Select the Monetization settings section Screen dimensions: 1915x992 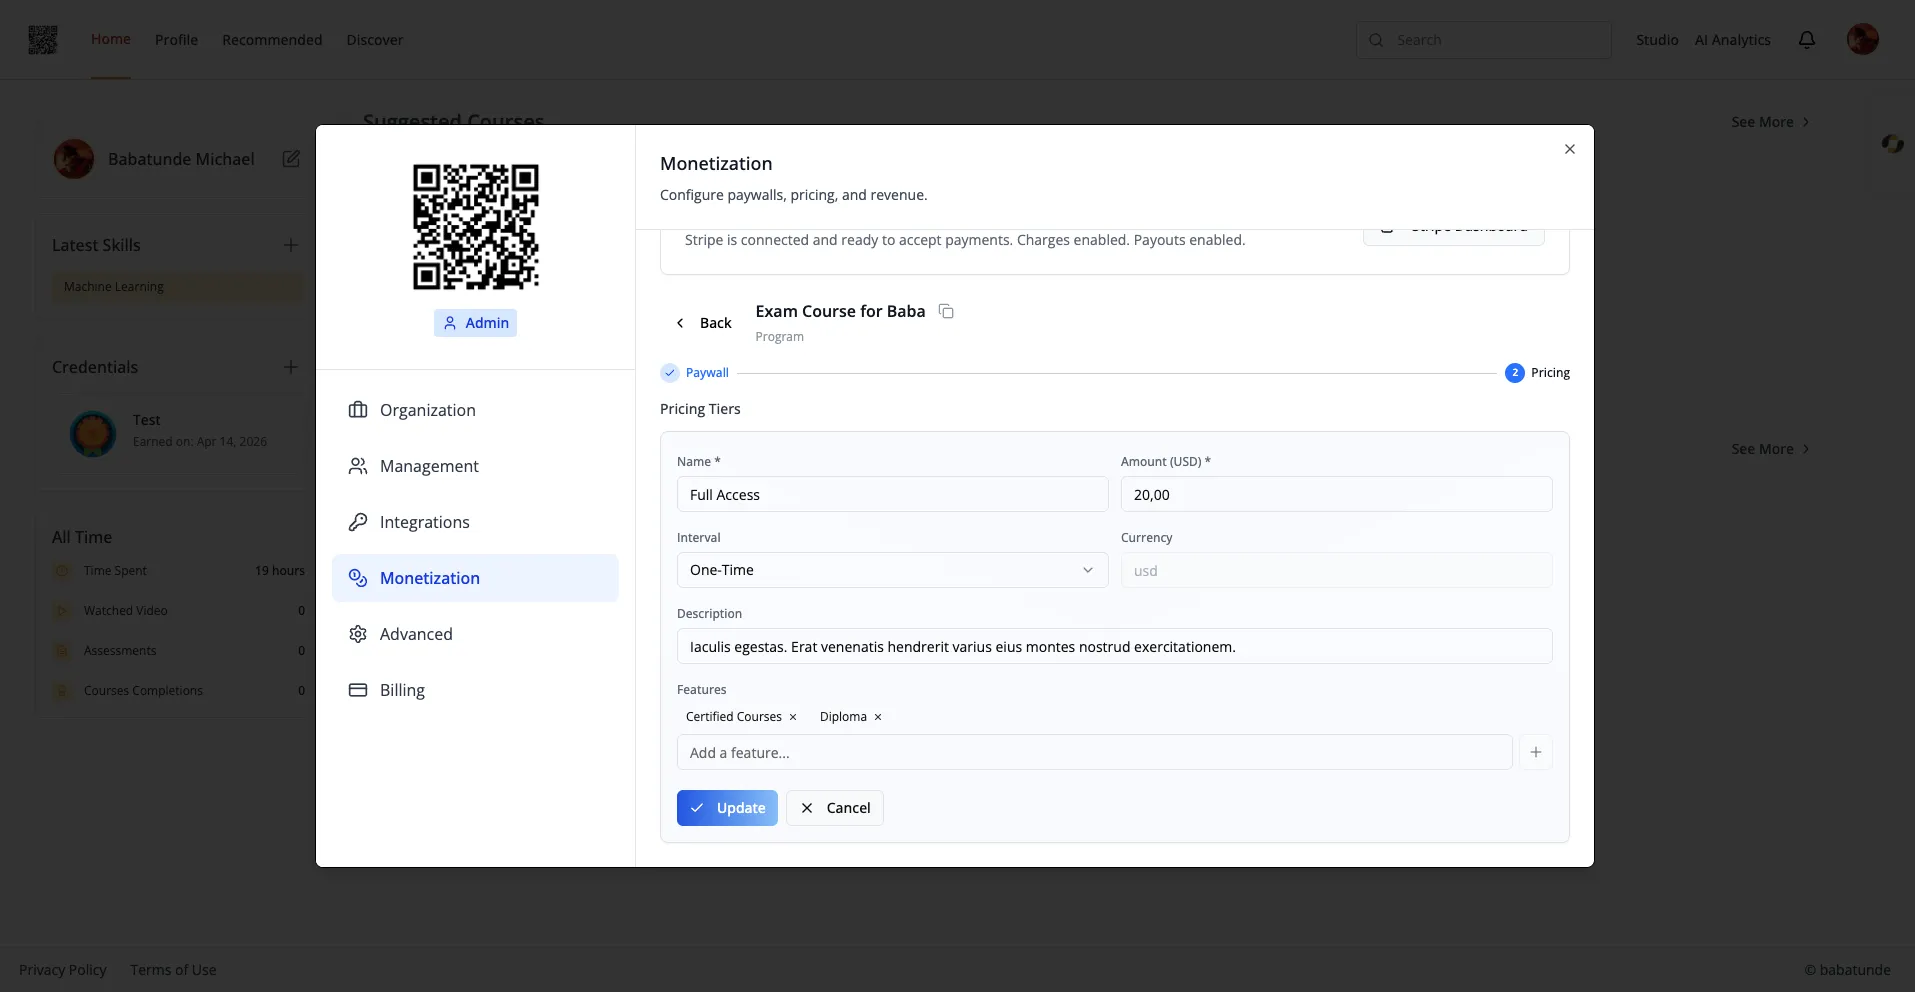click(x=475, y=578)
